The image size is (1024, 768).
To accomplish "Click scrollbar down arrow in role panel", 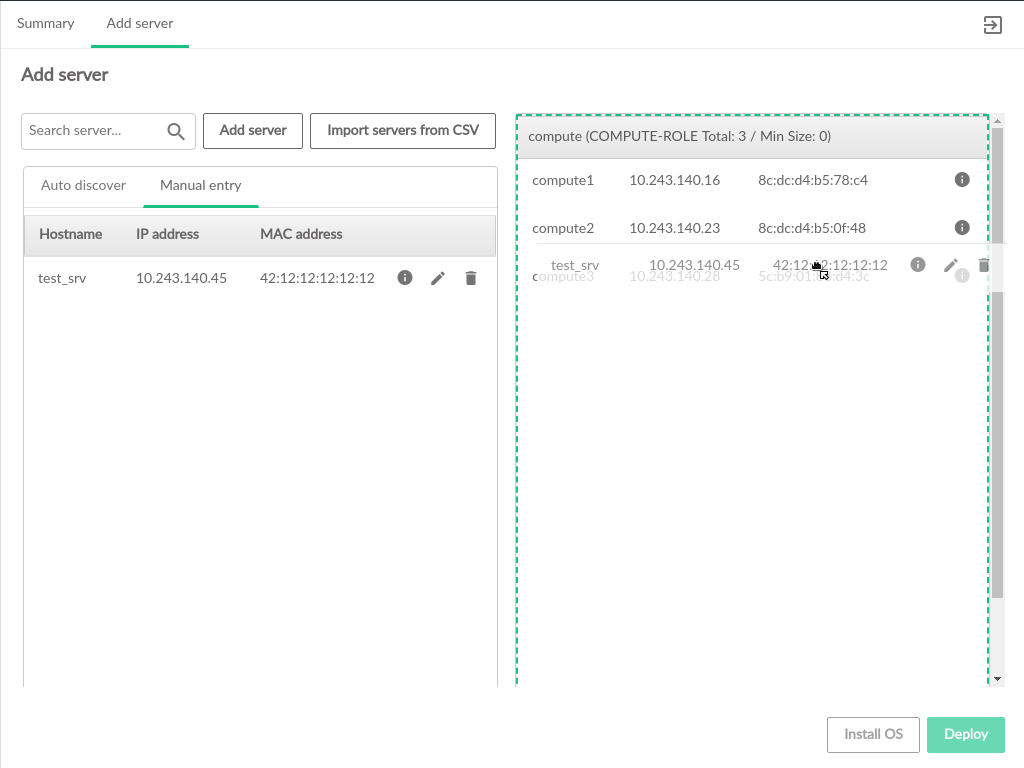I will (996, 678).
